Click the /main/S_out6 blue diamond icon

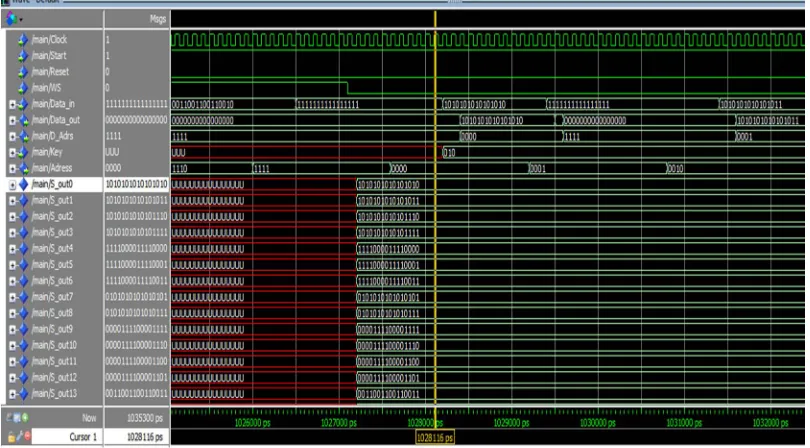point(23,281)
